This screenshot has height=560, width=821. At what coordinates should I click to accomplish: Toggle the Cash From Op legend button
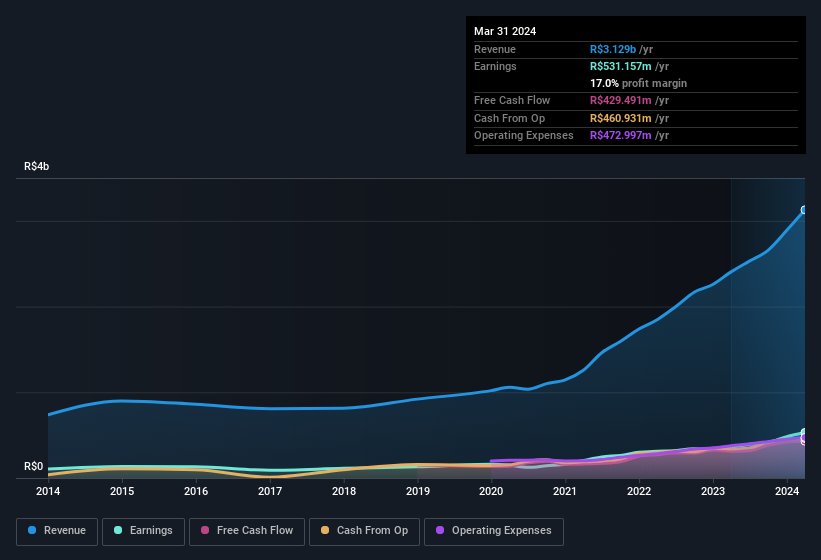click(x=364, y=531)
